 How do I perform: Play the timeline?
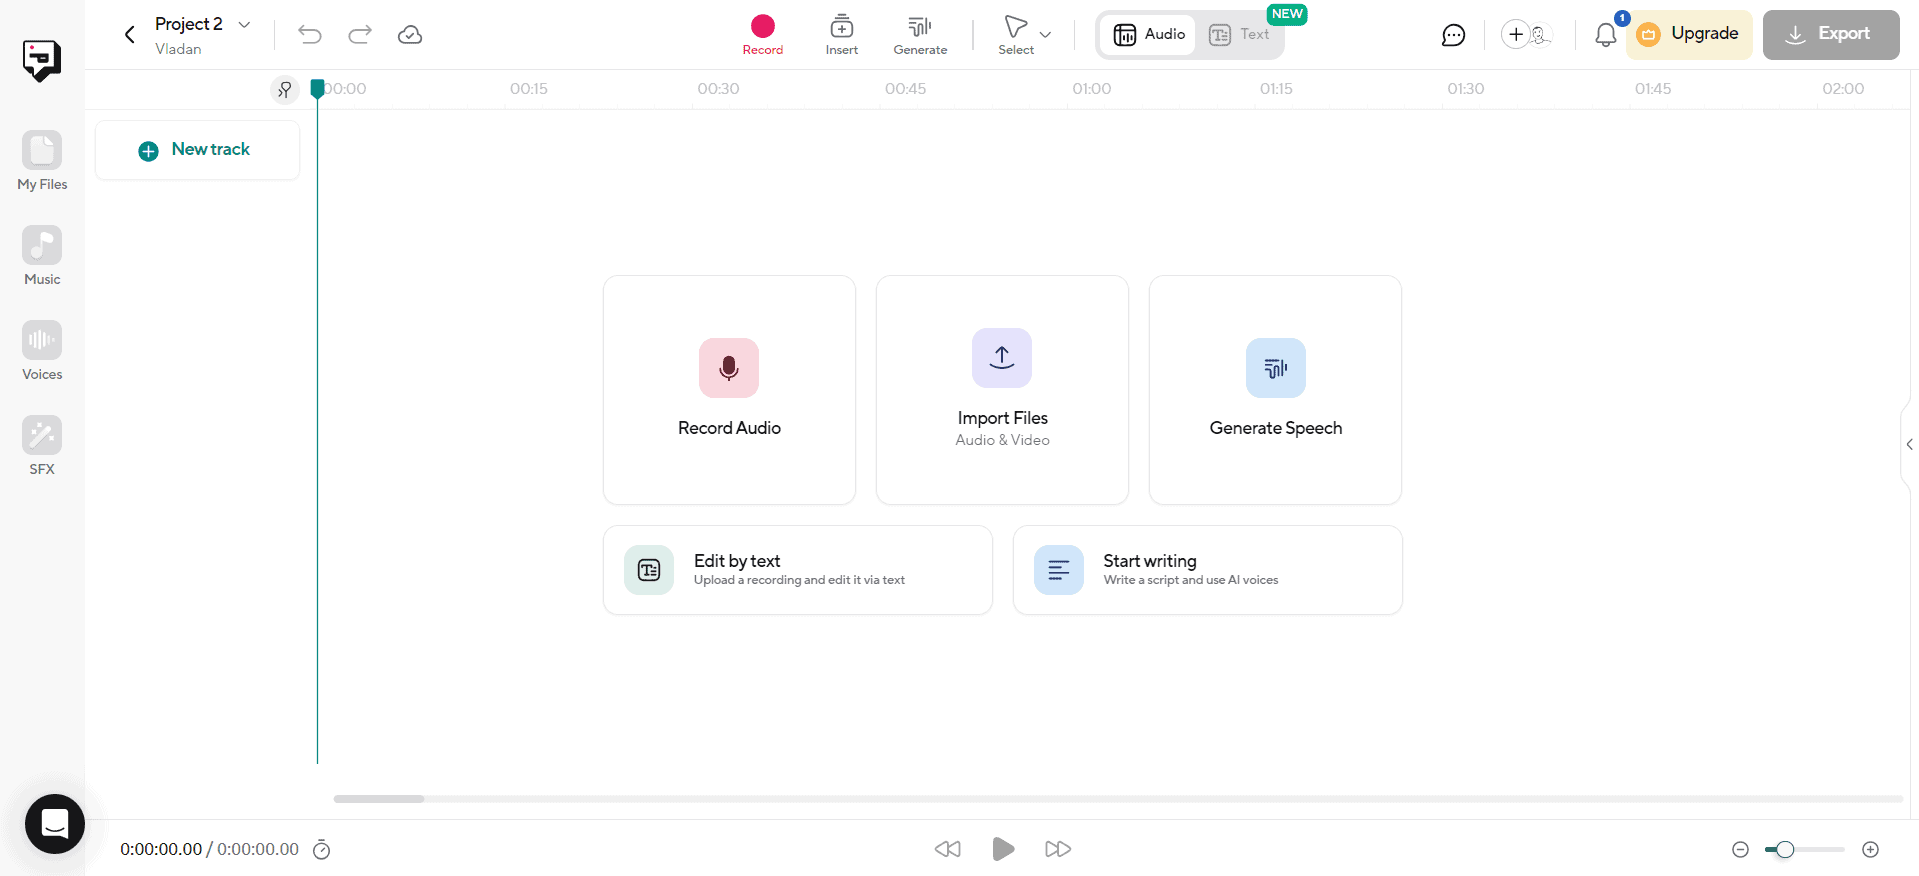coord(1003,849)
